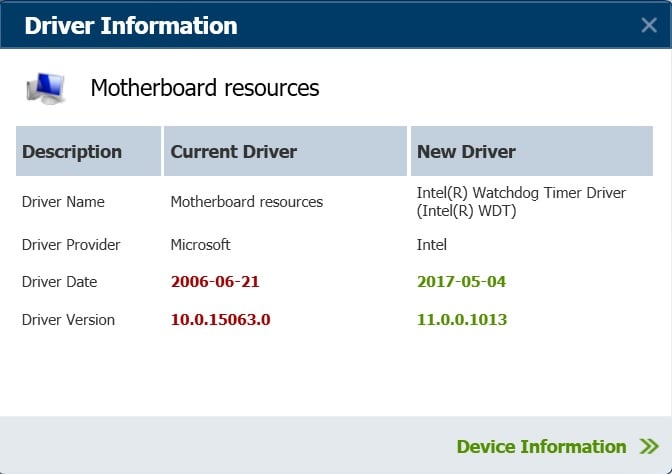Open the Device Information link

point(541,447)
